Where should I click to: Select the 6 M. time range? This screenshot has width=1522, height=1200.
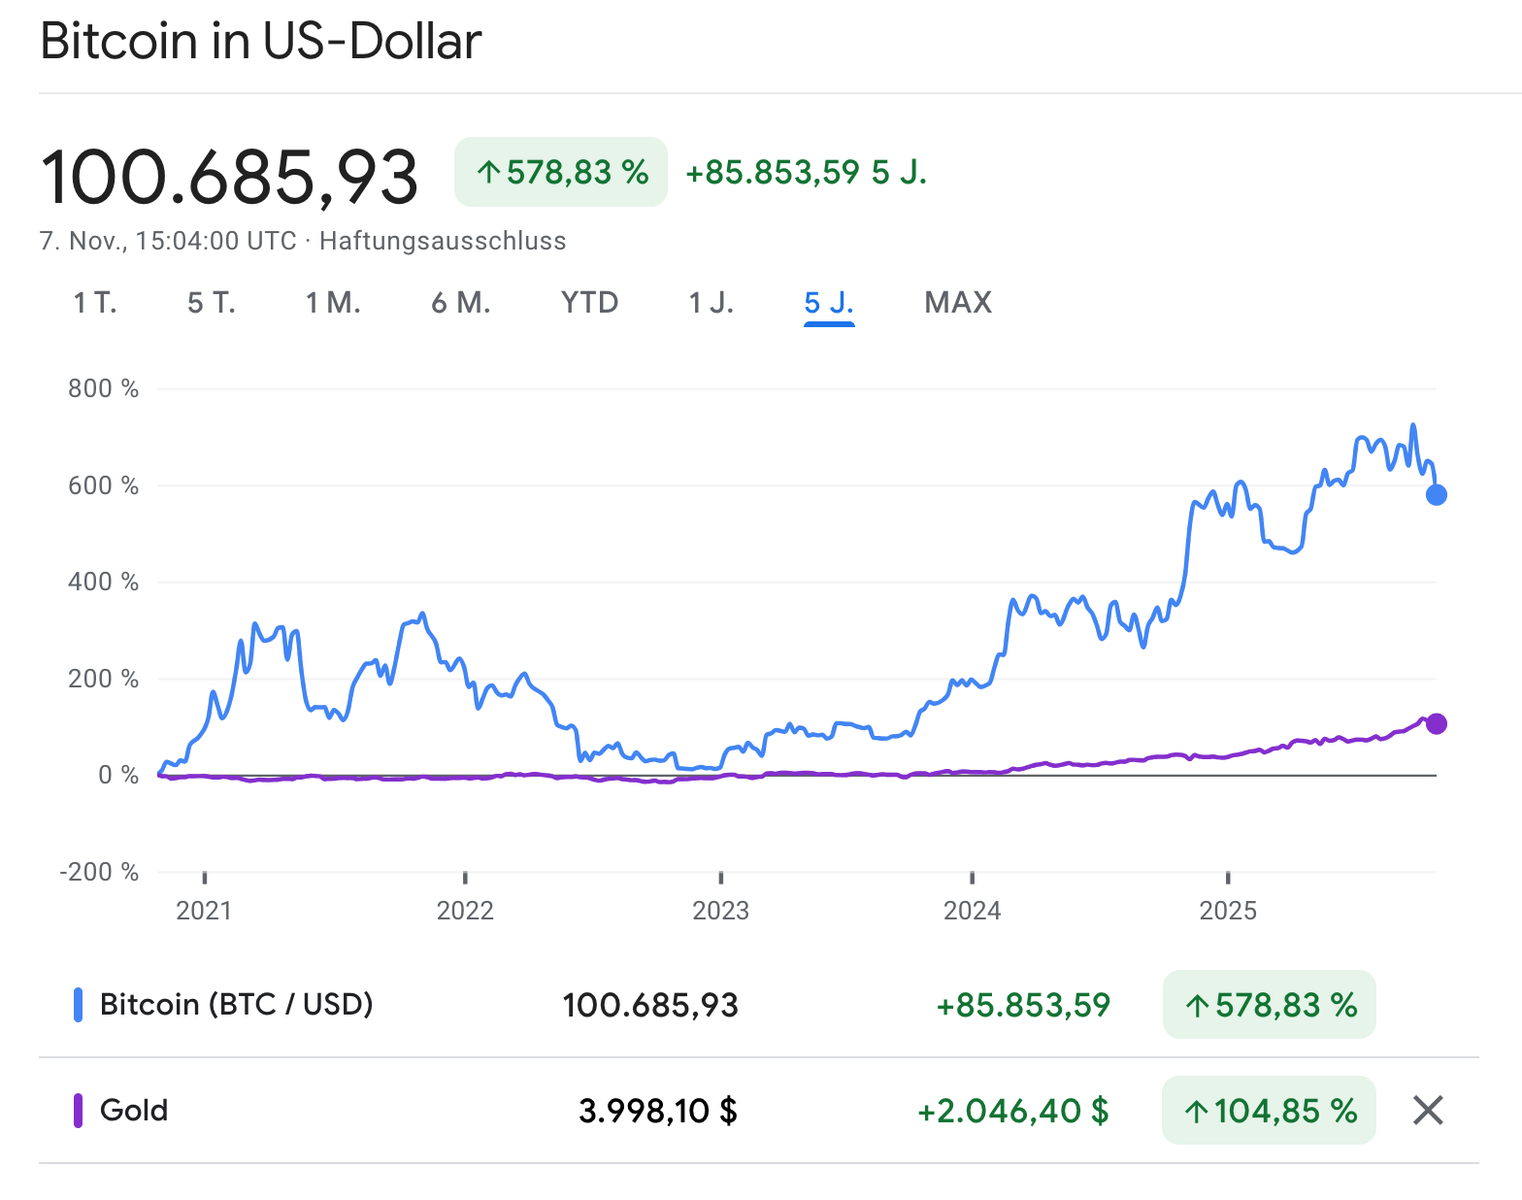click(x=461, y=302)
